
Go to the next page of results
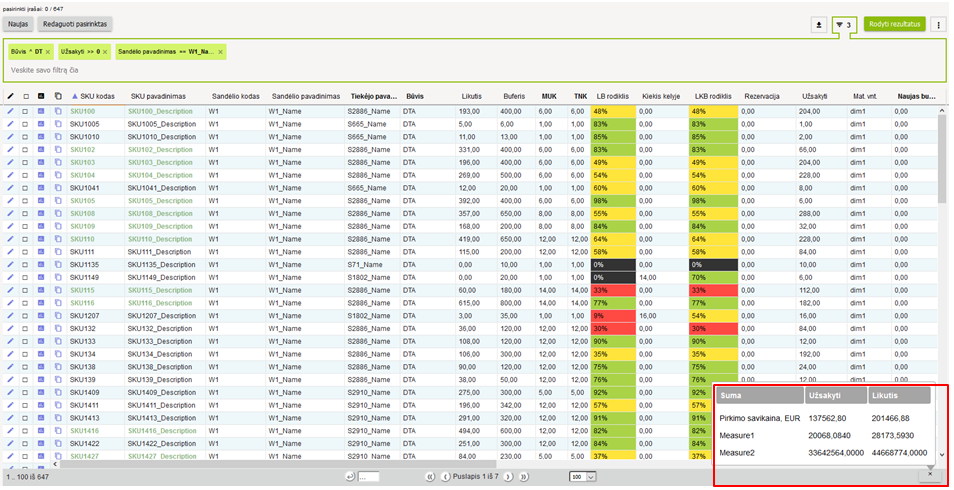pos(508,477)
